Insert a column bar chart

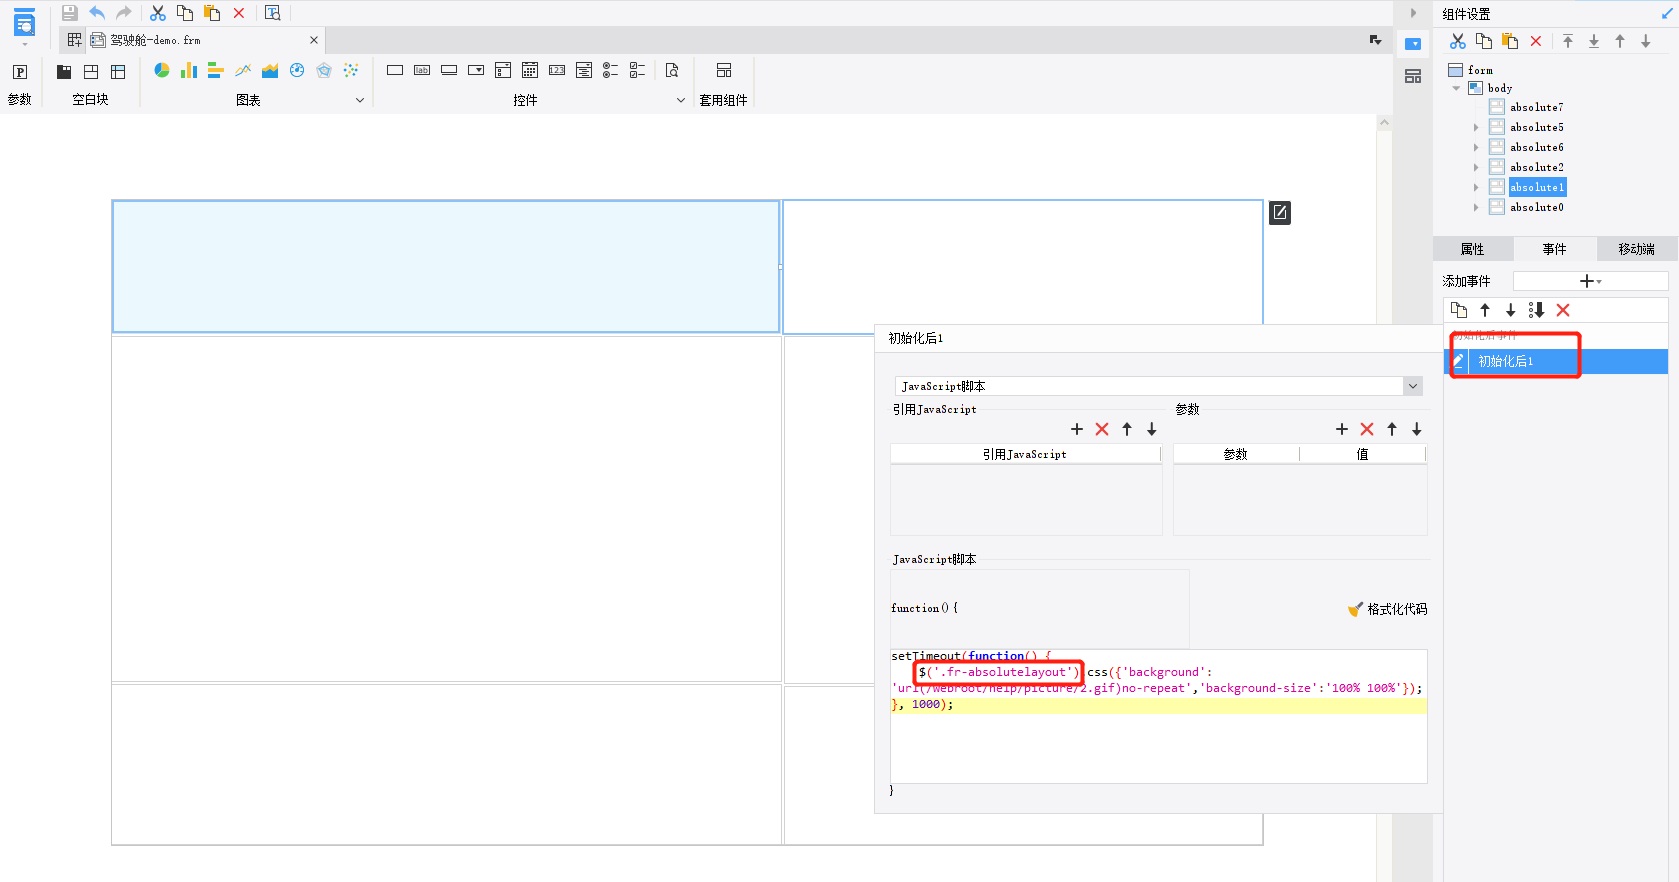click(x=189, y=70)
